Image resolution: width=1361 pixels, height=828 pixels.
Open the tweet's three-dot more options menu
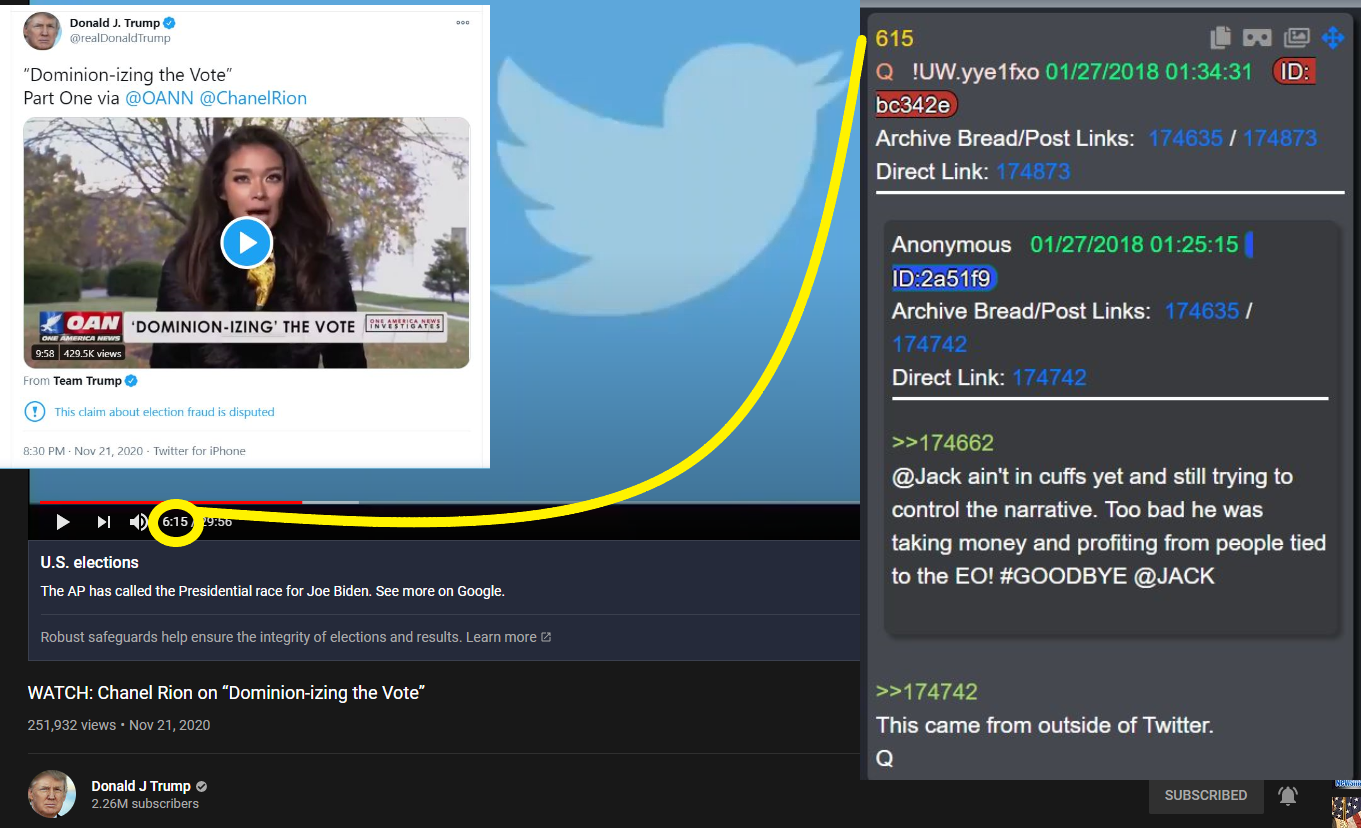pyautogui.click(x=462, y=22)
